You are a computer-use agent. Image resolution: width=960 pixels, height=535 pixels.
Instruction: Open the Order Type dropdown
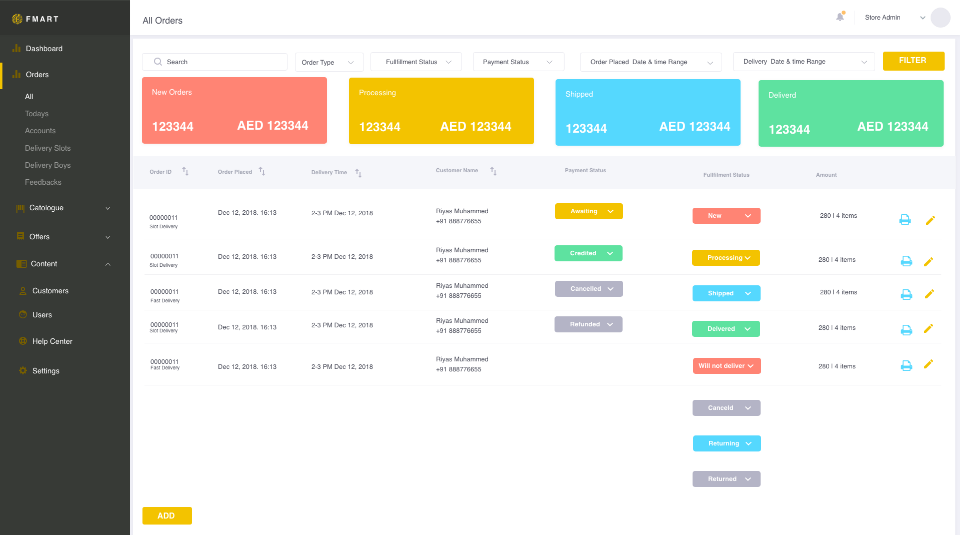pyautogui.click(x=328, y=62)
